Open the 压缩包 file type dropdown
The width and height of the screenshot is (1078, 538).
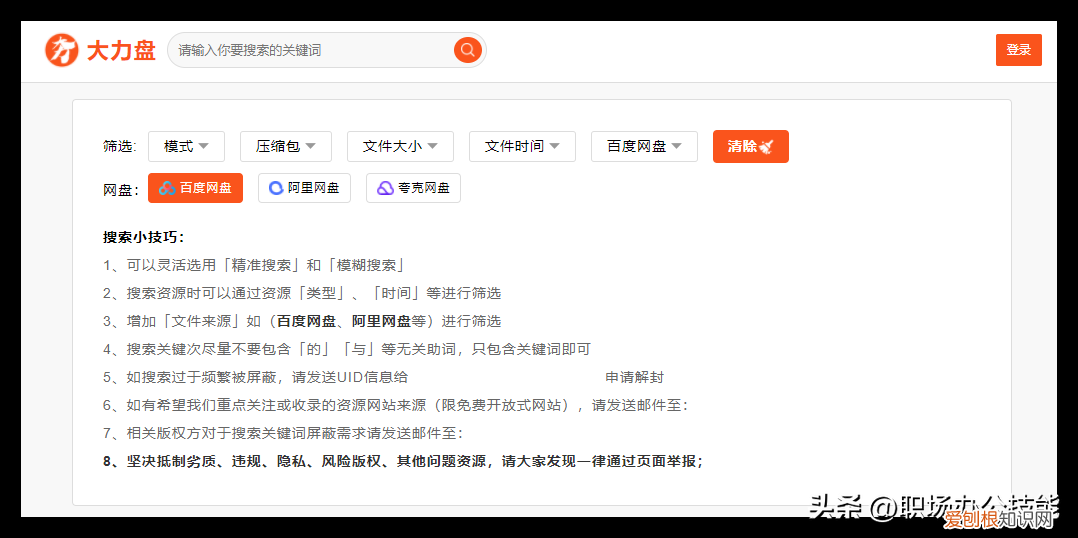click(x=285, y=146)
